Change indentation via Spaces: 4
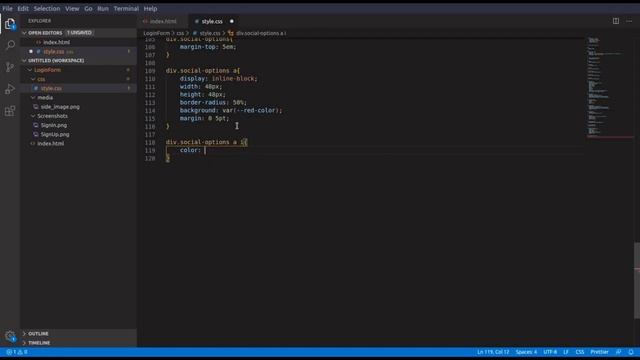The image size is (640, 360). point(526,352)
